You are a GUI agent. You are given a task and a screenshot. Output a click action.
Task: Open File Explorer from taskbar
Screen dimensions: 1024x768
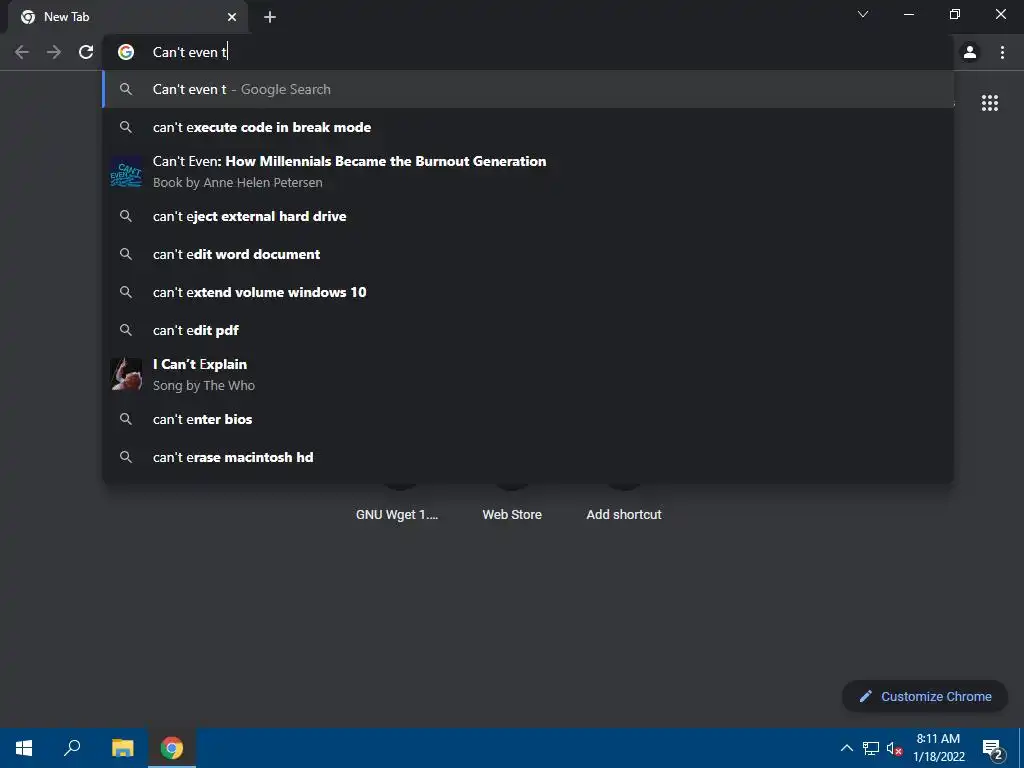[122, 748]
